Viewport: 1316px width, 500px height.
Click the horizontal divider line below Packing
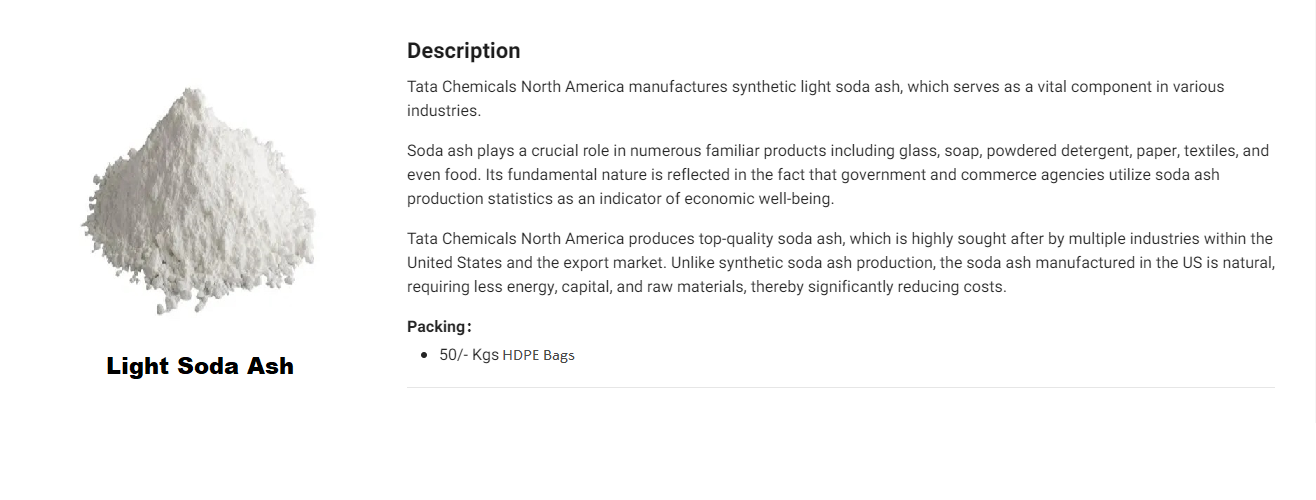[840, 387]
